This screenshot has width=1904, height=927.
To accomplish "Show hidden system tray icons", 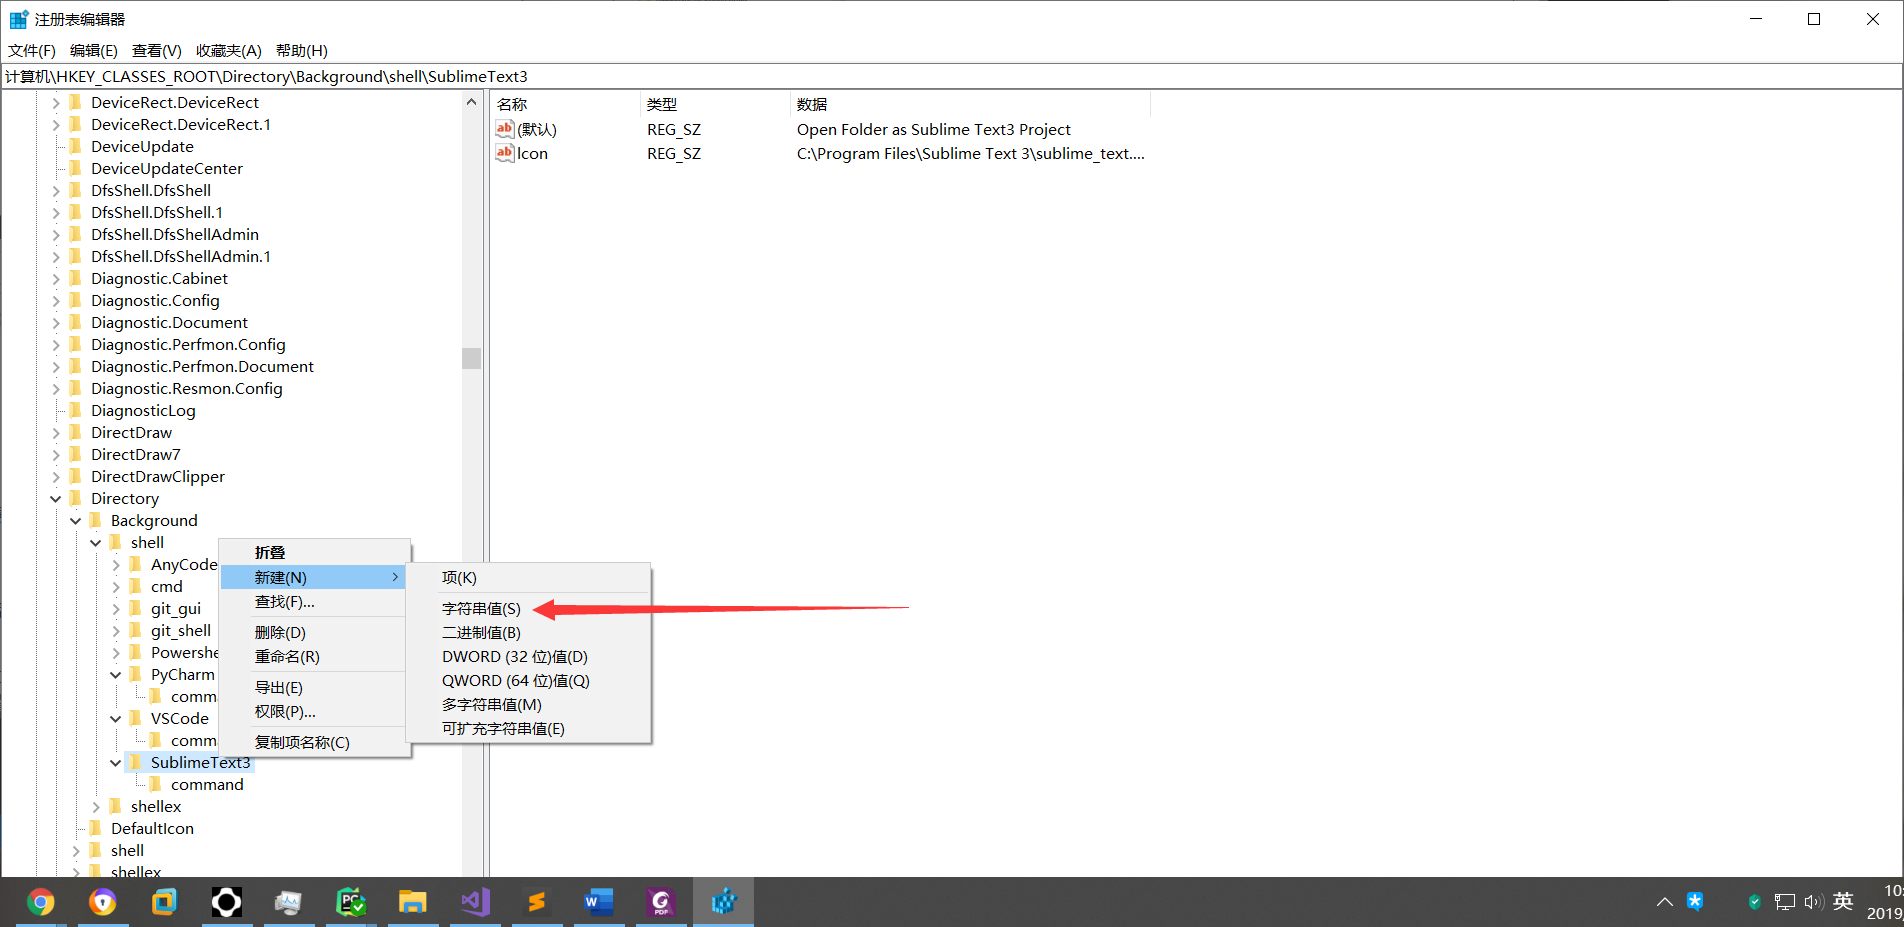I will [x=1665, y=902].
